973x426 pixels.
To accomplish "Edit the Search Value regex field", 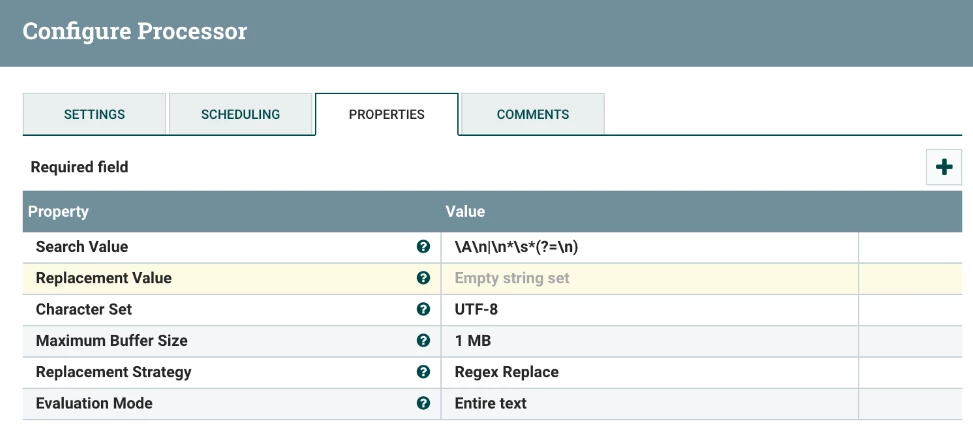I will tap(650, 247).
